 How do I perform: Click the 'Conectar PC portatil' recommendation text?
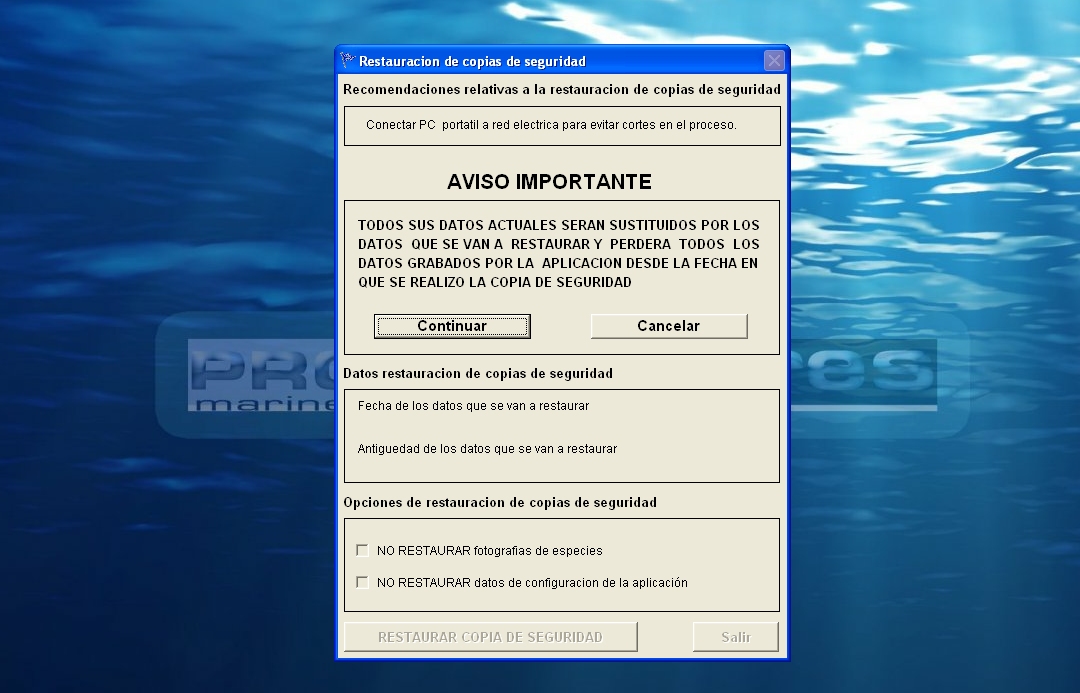pyautogui.click(x=551, y=125)
